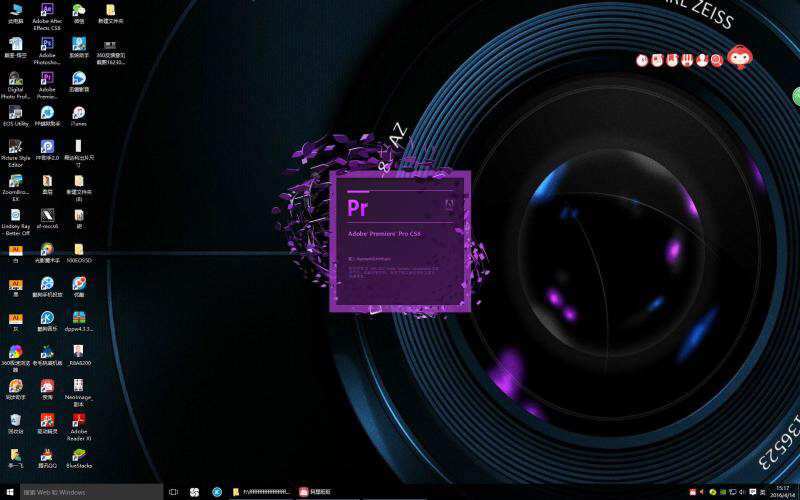Select the QQ penguin desktop shortcut
The height and width of the screenshot is (500, 800).
coord(47,458)
